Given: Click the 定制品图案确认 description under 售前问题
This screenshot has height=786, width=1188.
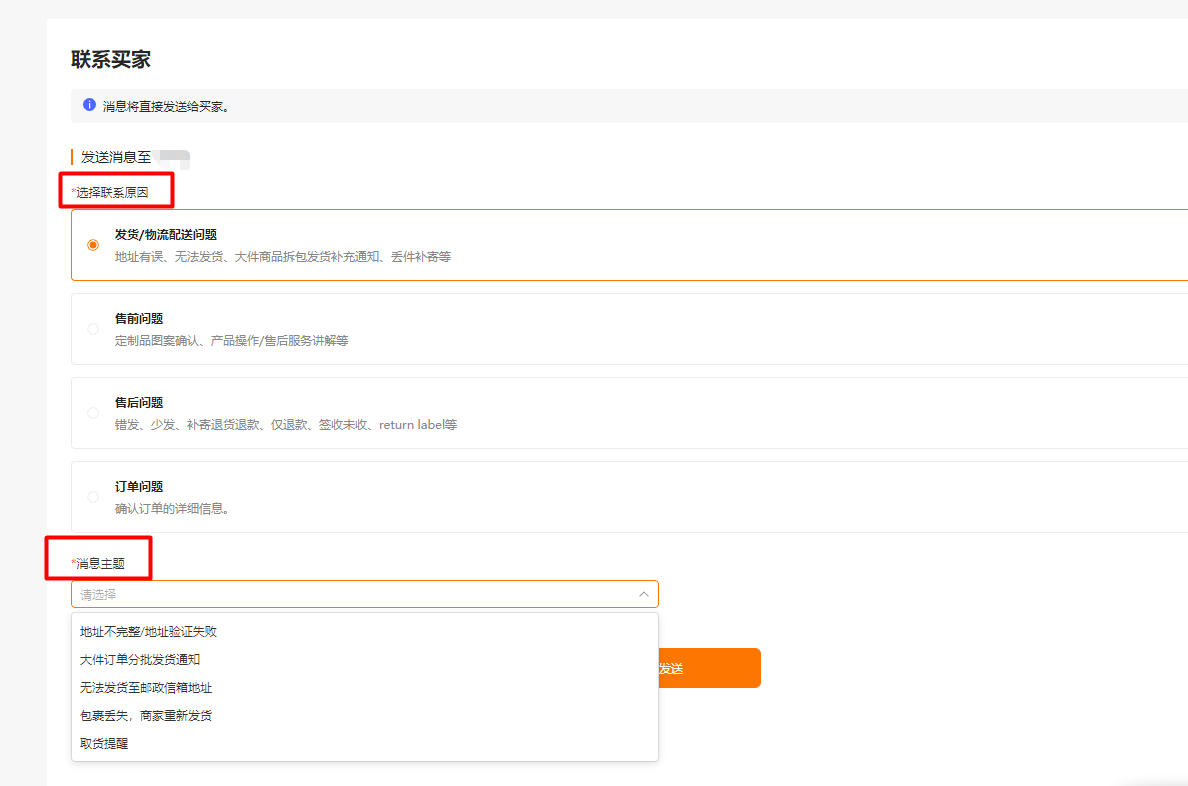Looking at the screenshot, I should click(231, 340).
